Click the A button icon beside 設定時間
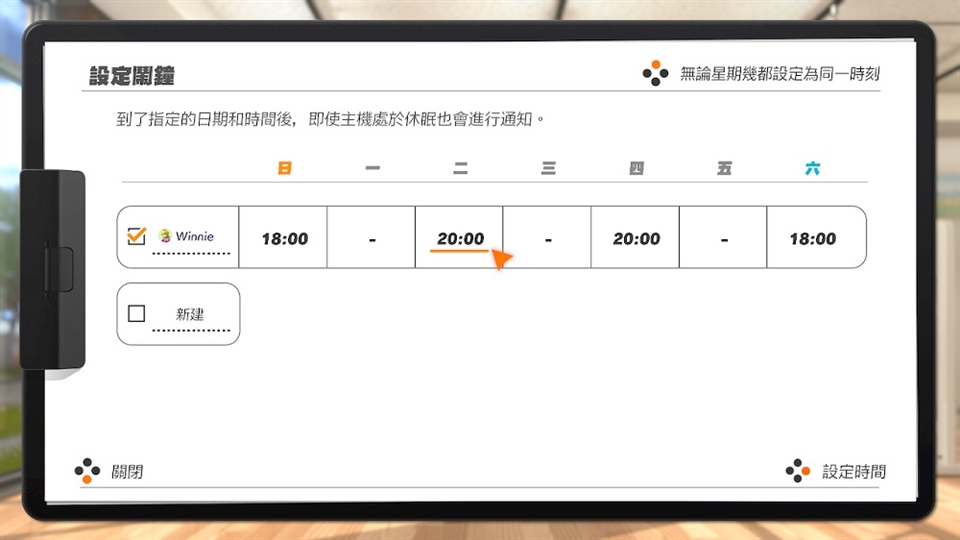Viewport: 960px width, 540px height. pos(798,471)
